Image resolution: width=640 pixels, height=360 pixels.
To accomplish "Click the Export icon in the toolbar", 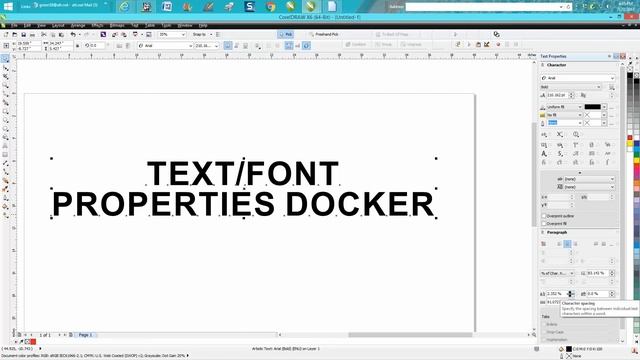I will (x=124, y=35).
